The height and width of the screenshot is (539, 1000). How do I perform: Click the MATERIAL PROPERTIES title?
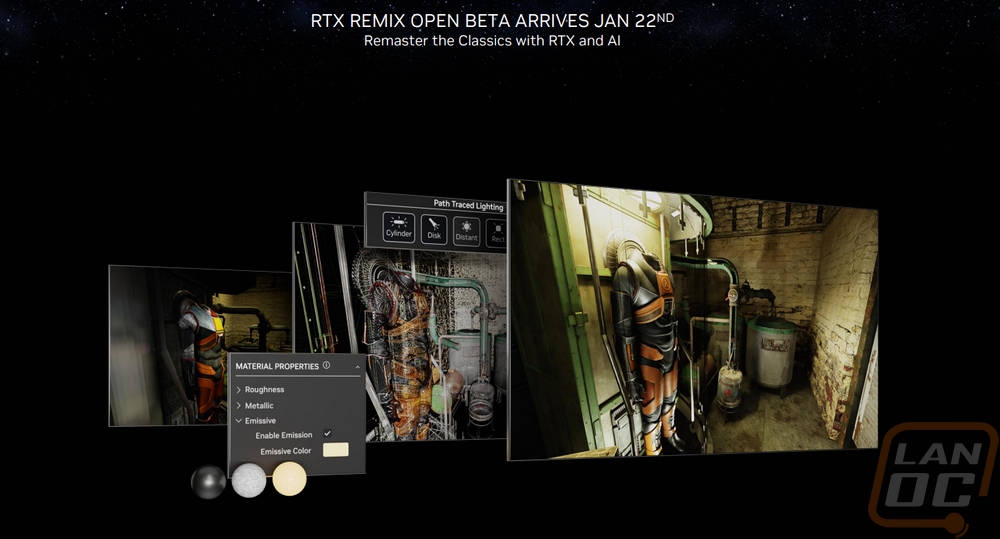click(x=277, y=366)
